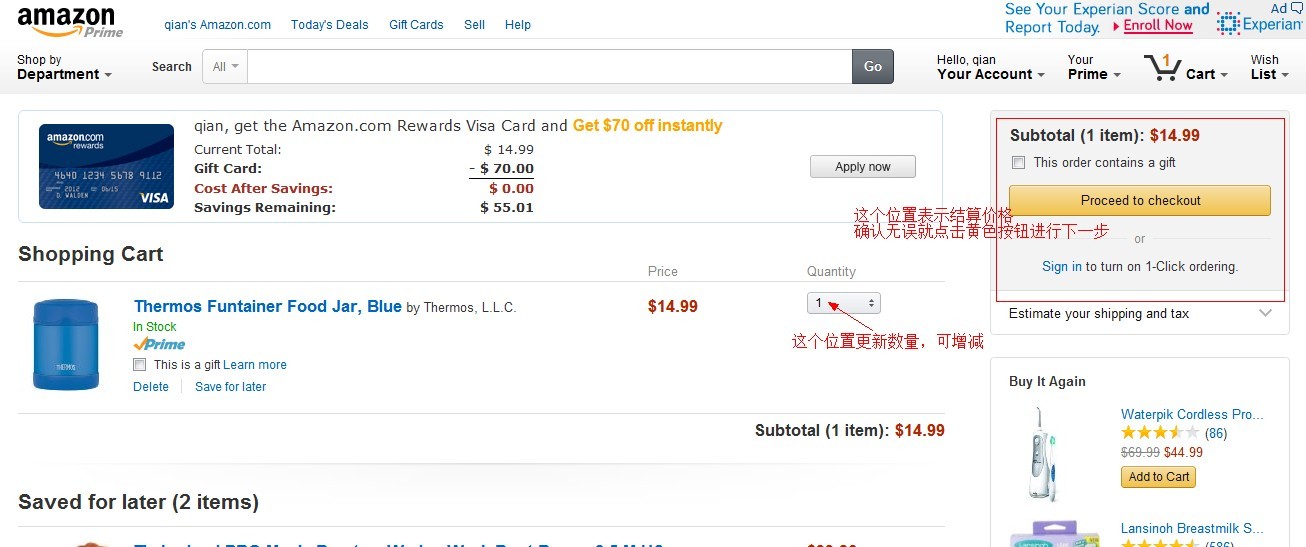The width and height of the screenshot is (1306, 547).
Task: Expand 'Estimate your shipping and tax'
Action: coord(1140,314)
